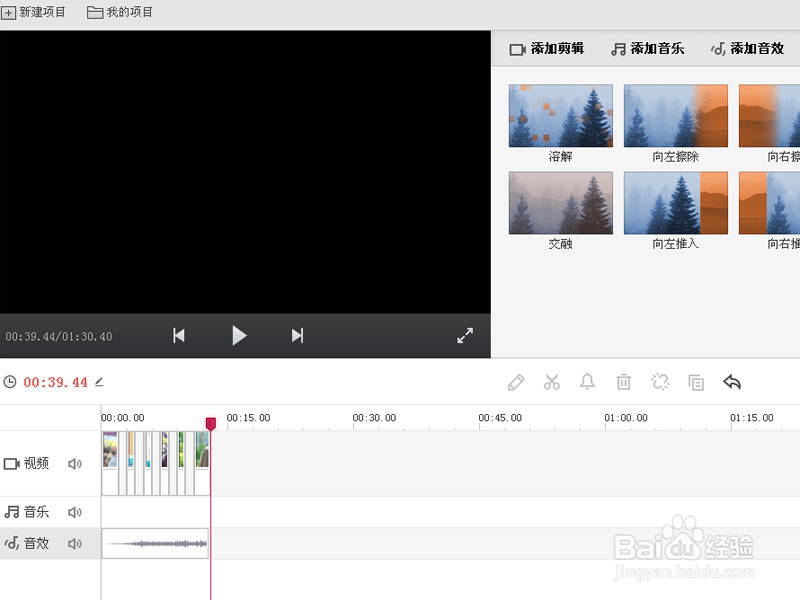Click the 01:15.00 mark on timeline ruler
The width and height of the screenshot is (800, 600).
pos(752,418)
